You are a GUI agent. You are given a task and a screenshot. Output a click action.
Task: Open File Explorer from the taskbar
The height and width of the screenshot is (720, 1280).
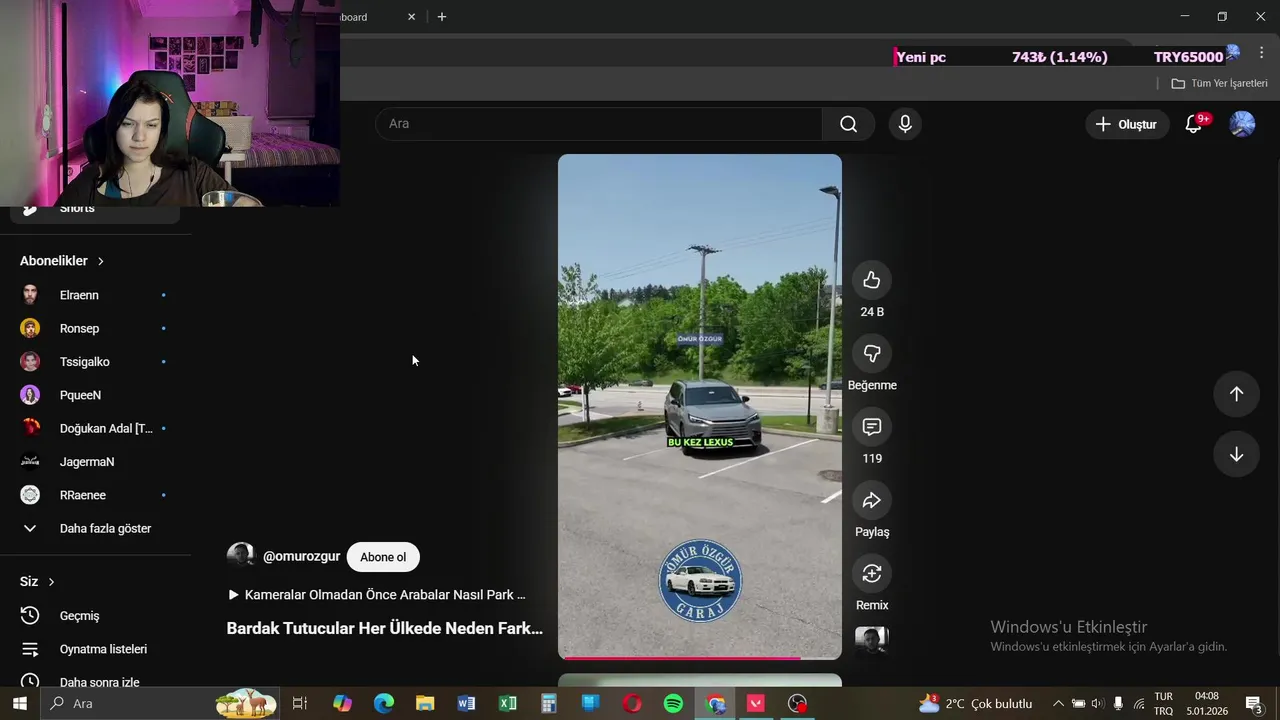pyautogui.click(x=425, y=704)
